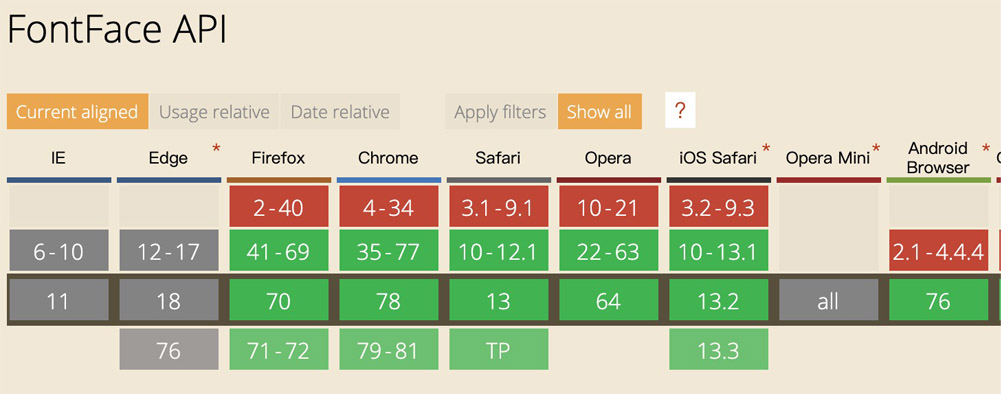Image resolution: width=1001 pixels, height=394 pixels.
Task: Open the question mark help button
Action: (680, 110)
